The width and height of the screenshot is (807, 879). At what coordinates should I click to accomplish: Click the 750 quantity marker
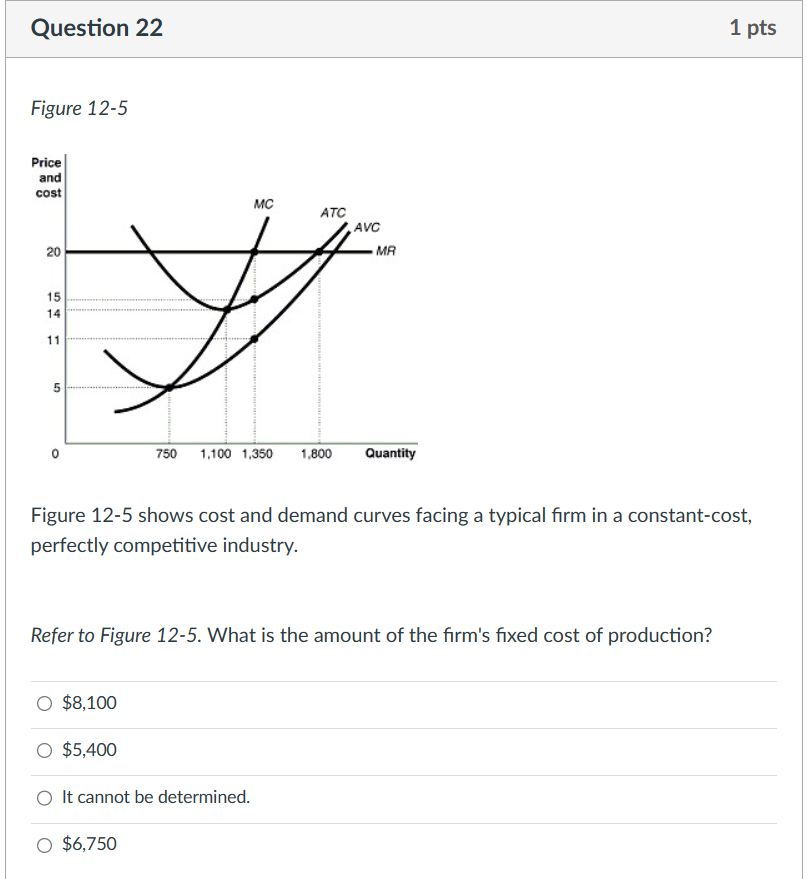coord(167,453)
